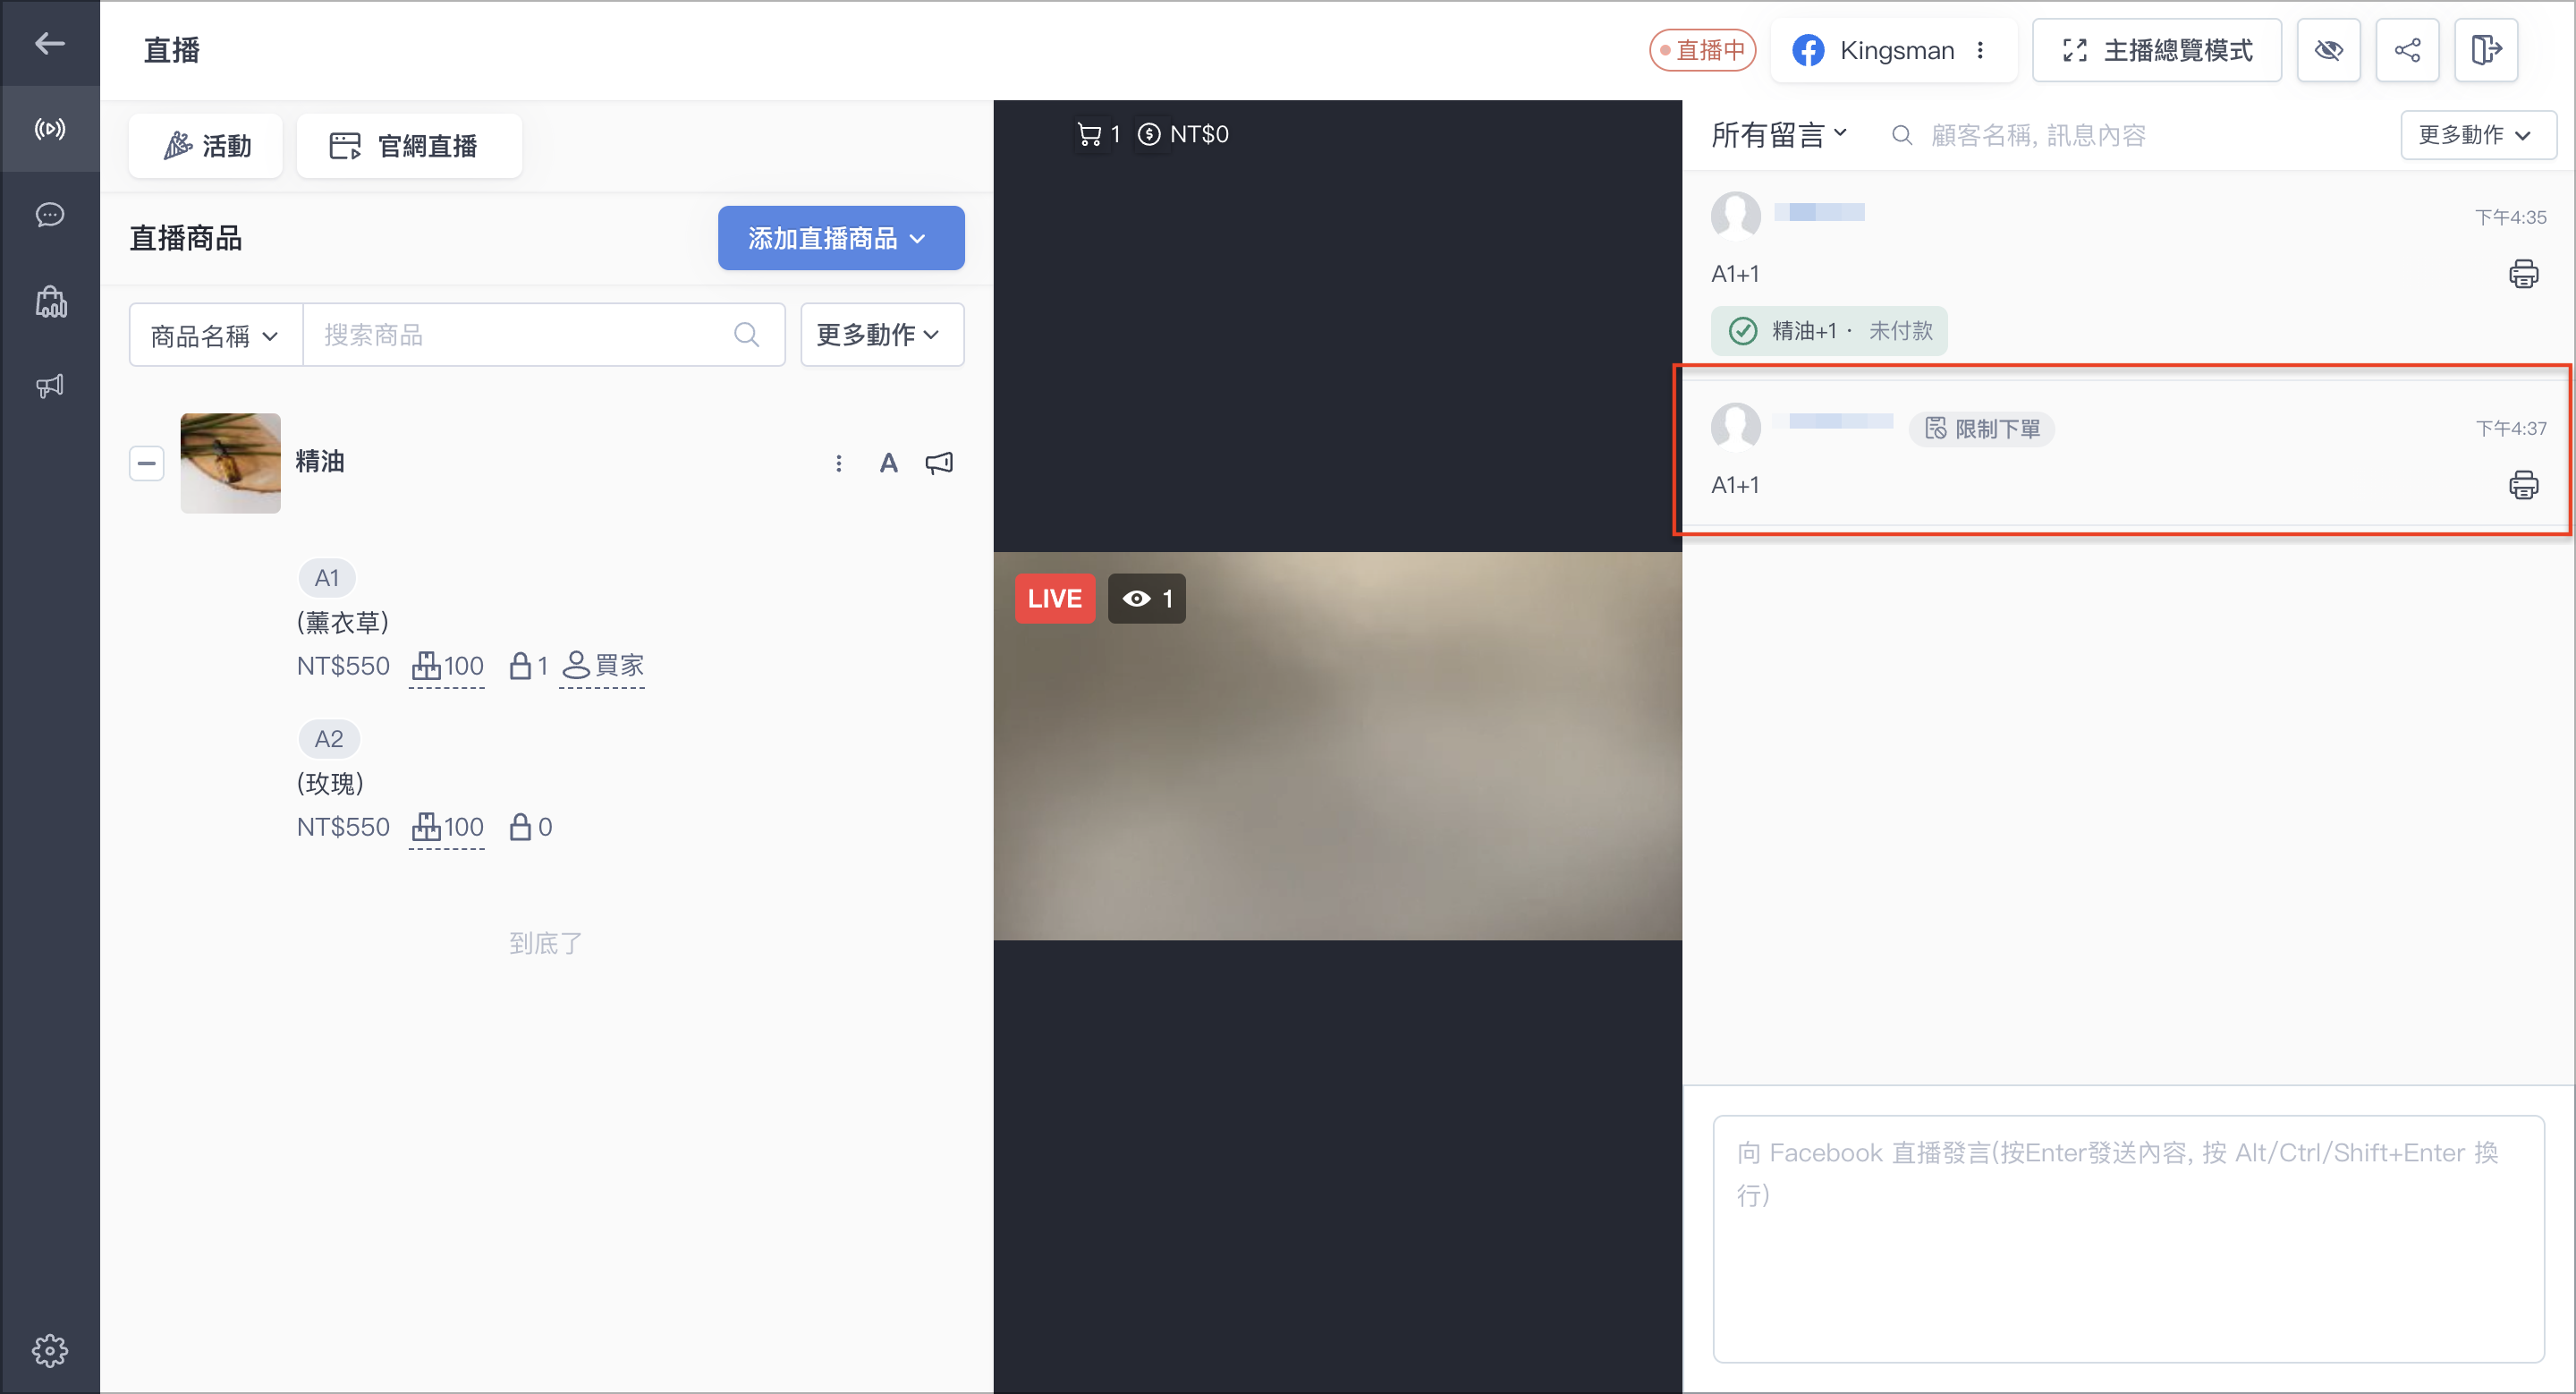
Task: Click the (薰衣草) variant label
Action: point(342,622)
